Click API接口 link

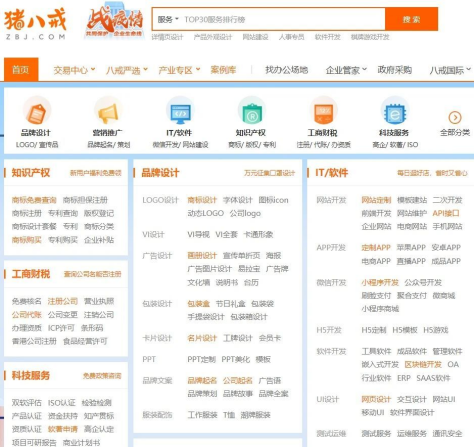(446, 213)
